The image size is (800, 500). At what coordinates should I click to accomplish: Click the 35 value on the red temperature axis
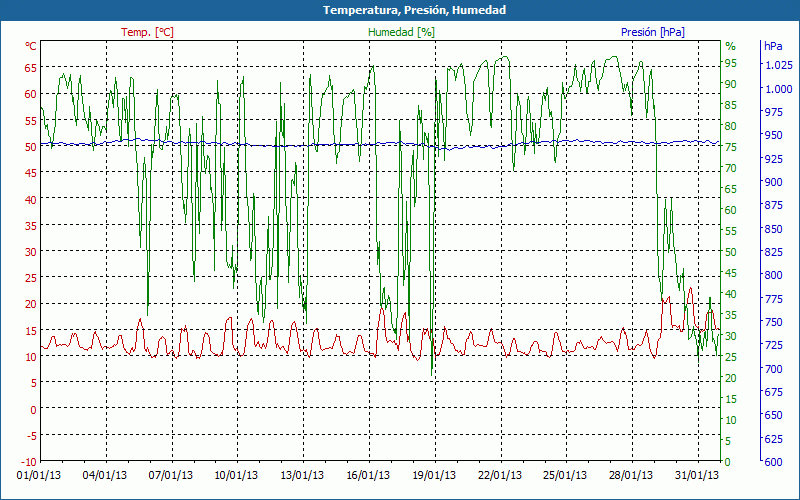(31, 226)
